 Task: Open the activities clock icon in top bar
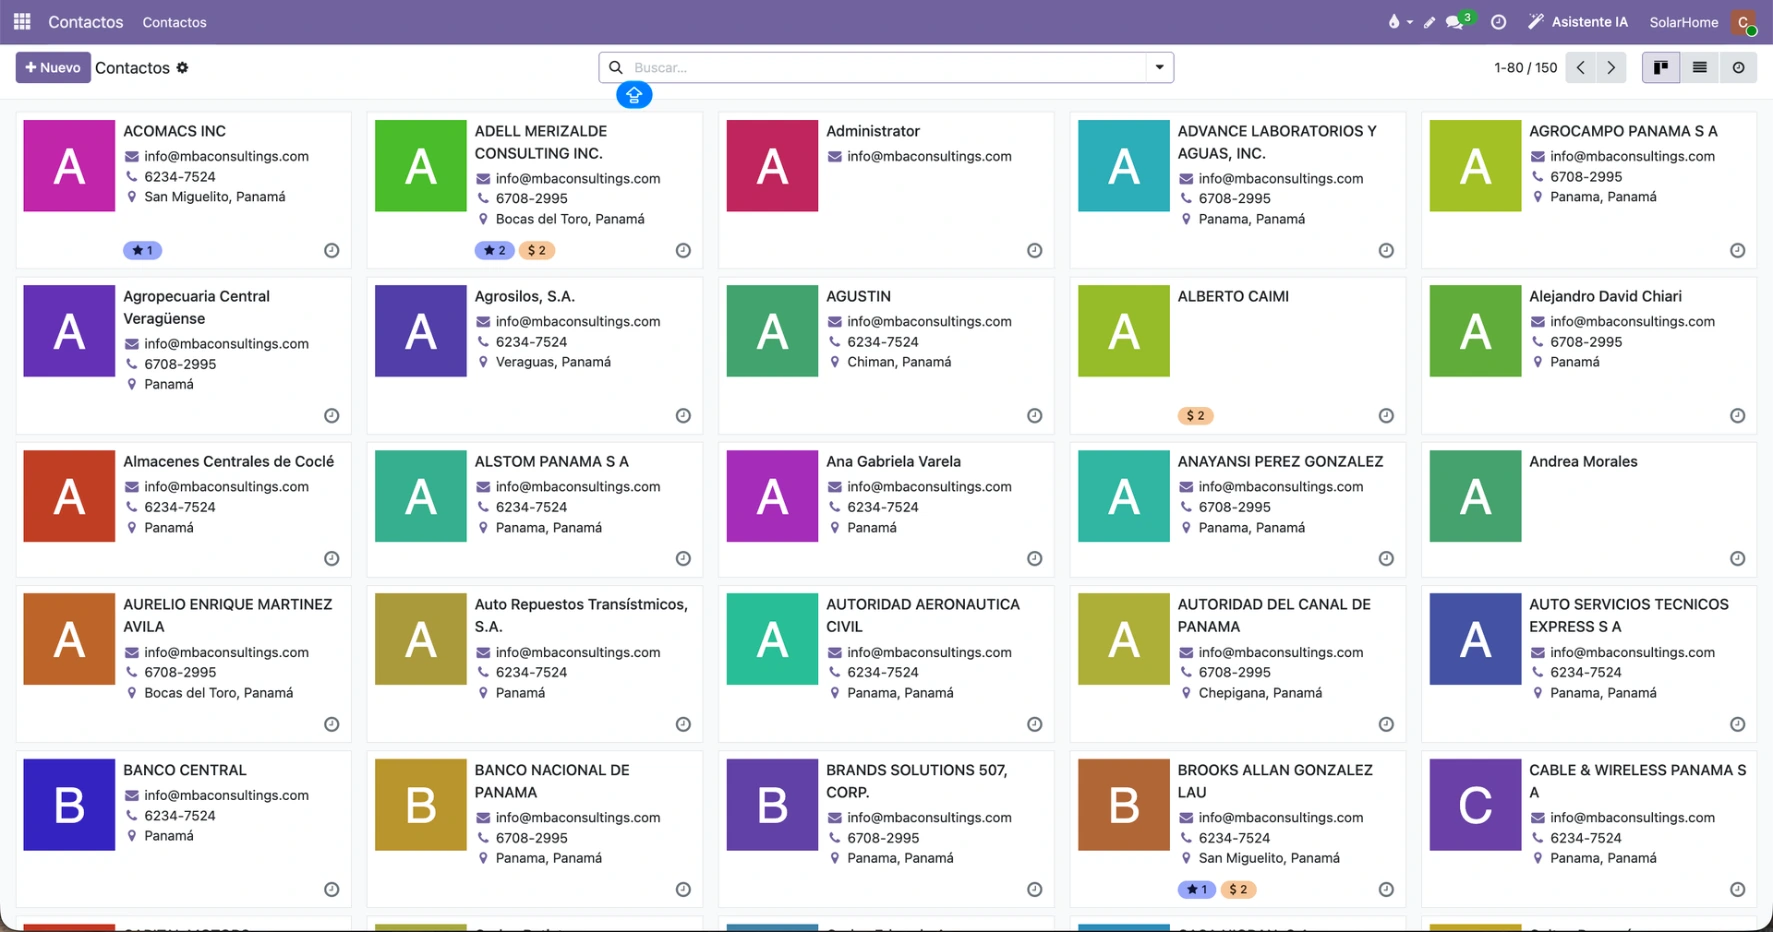coord(1498,22)
